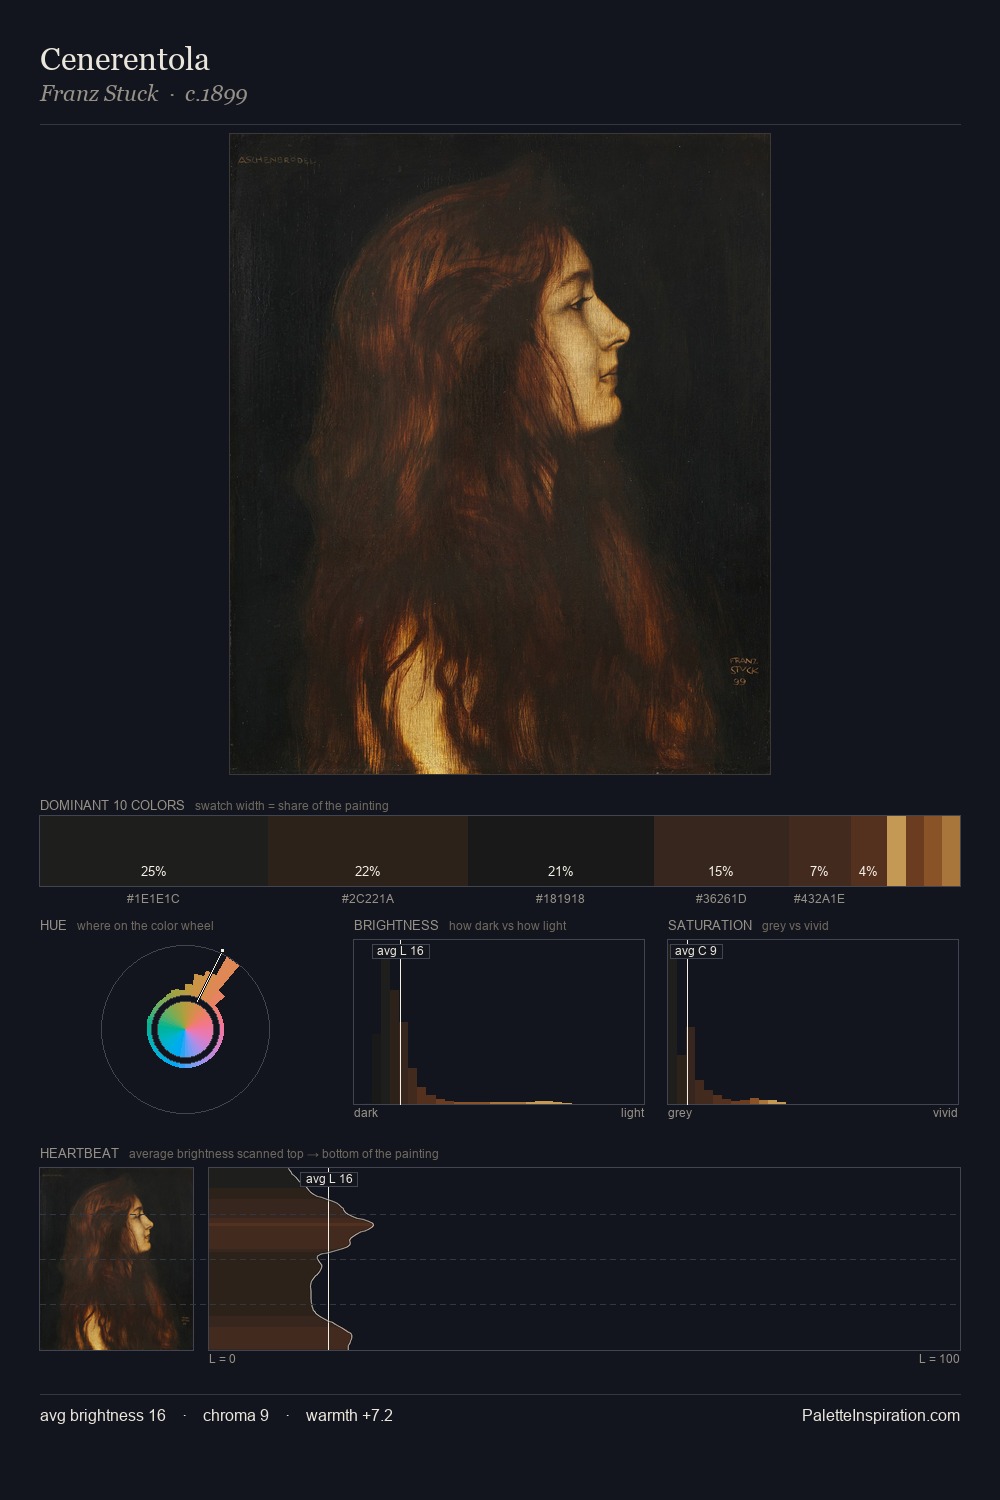Select the 22% dark brown swatch
Screen dimensions: 1000x1500
pyautogui.click(x=368, y=851)
